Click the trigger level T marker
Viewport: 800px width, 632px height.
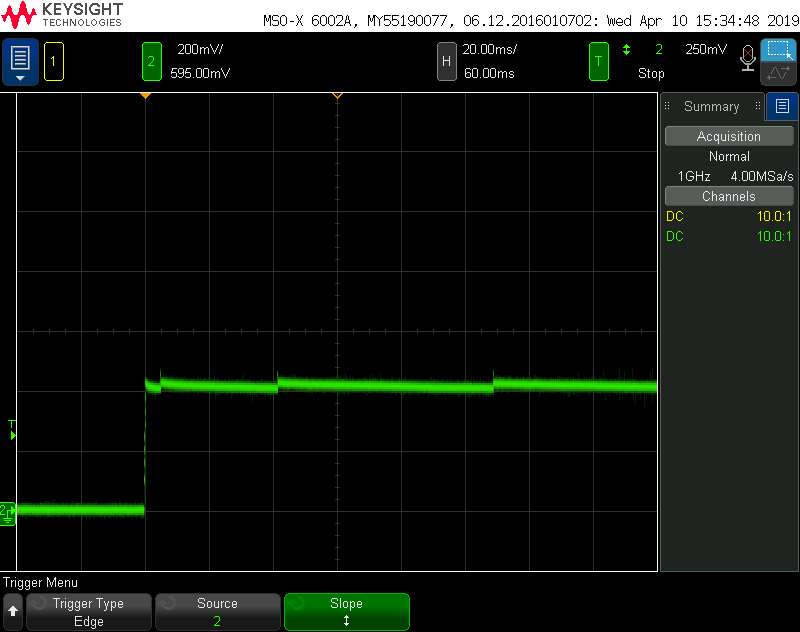click(12, 430)
